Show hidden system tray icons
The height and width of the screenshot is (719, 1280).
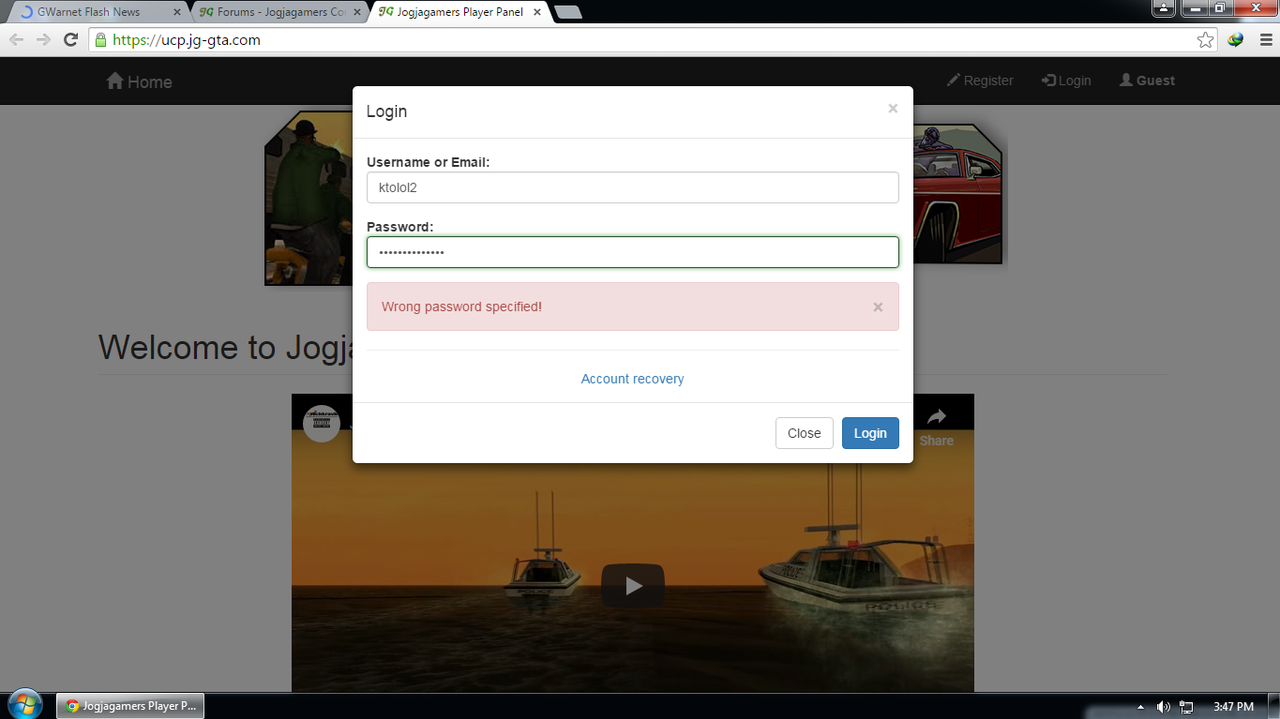[1140, 707]
